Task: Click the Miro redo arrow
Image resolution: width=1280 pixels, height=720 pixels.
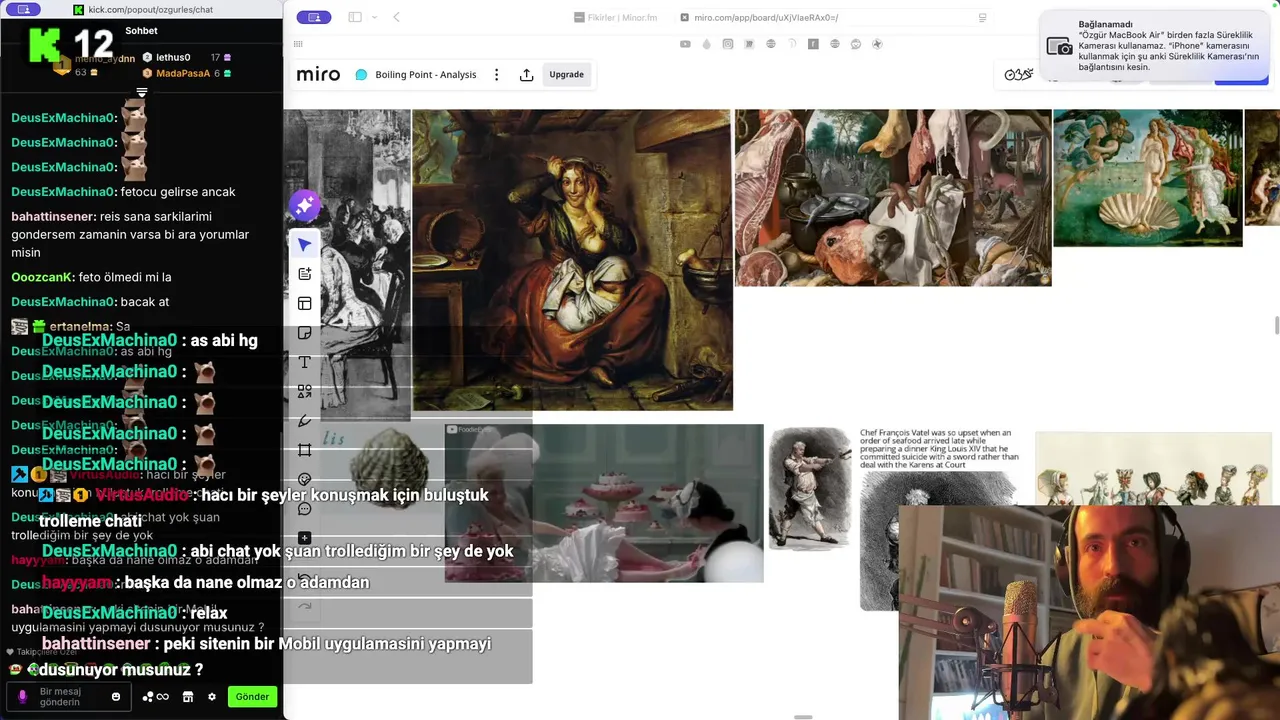Action: (x=305, y=606)
